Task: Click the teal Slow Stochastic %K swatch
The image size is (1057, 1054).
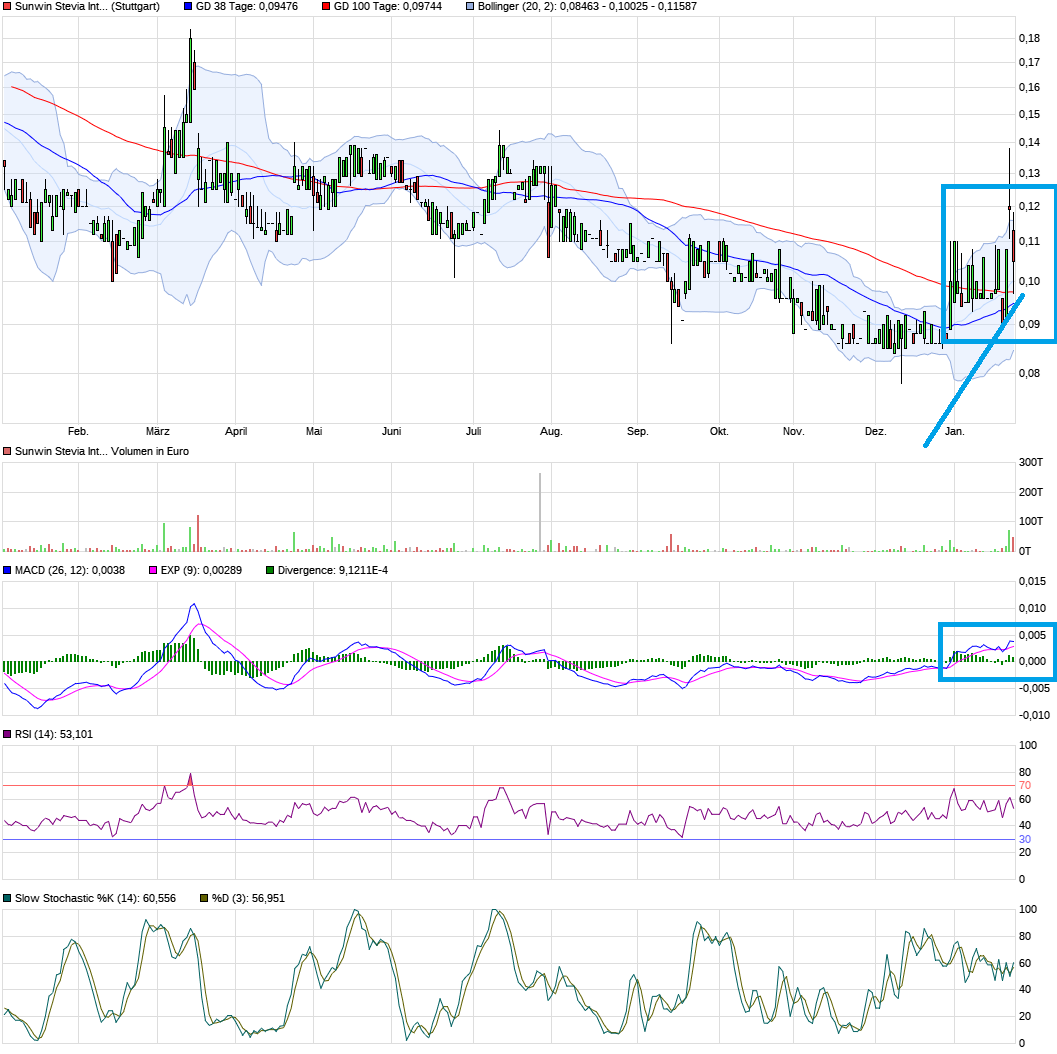Action: 7,898
